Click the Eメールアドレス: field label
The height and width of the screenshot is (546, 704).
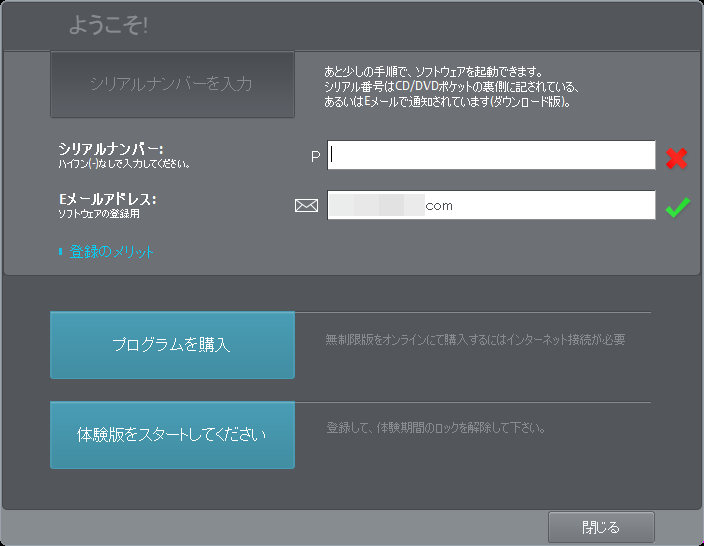pos(107,199)
